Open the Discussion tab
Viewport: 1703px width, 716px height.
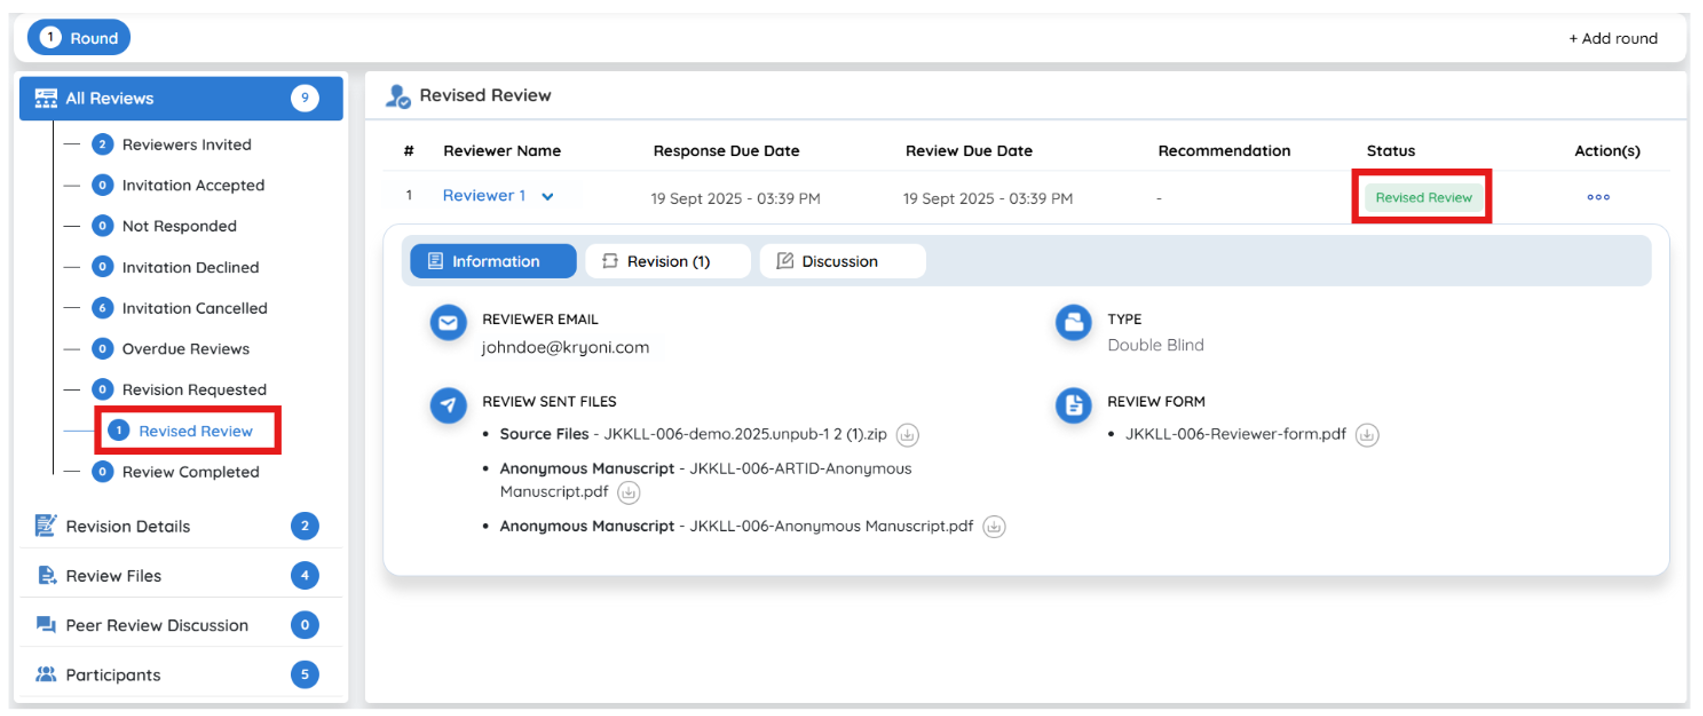coord(842,261)
